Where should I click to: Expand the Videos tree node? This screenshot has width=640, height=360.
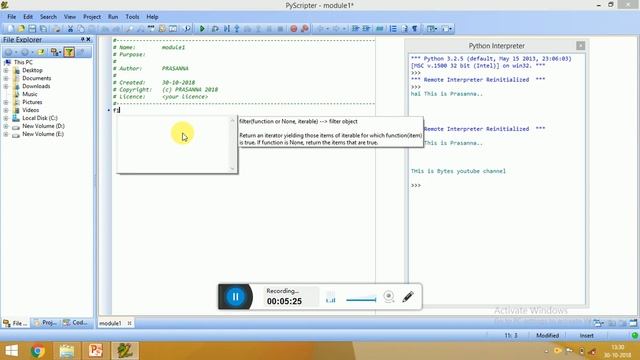[x=6, y=110]
